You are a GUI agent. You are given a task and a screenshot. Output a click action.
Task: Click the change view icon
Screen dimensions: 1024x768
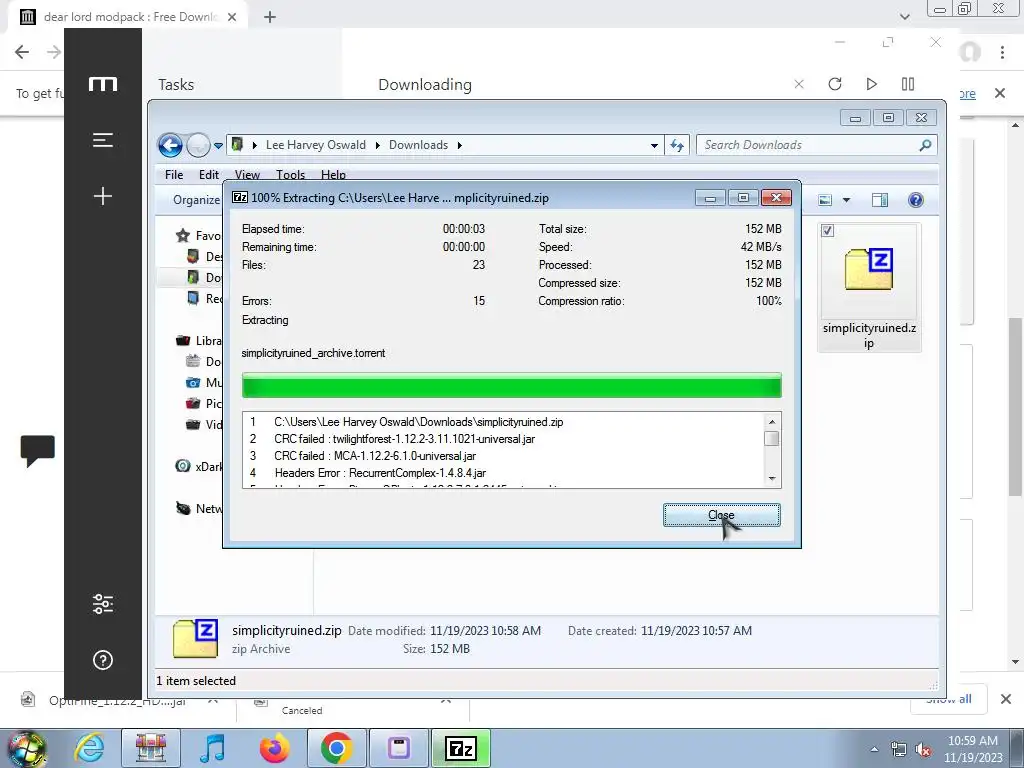825,200
